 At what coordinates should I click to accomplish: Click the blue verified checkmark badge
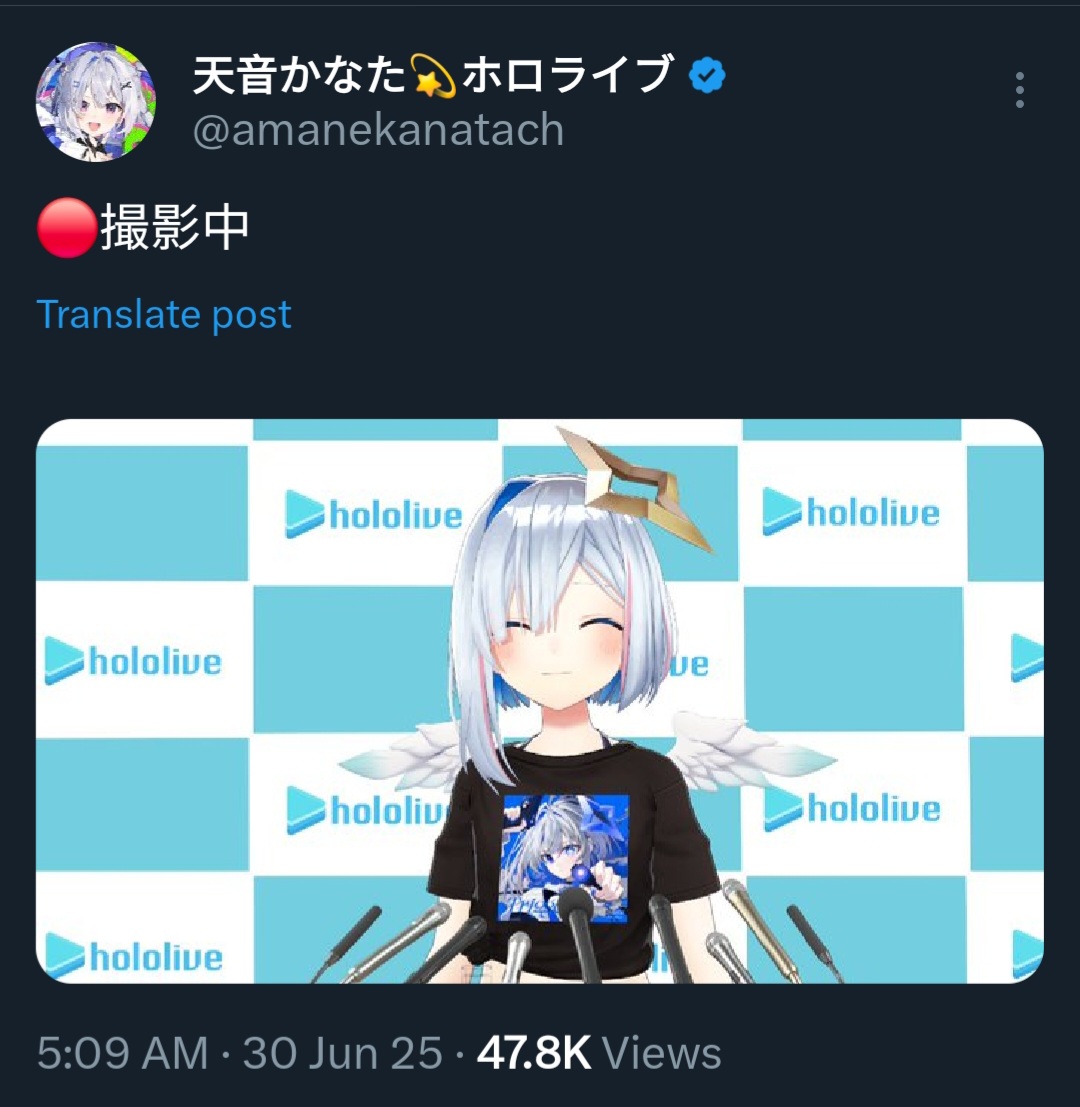(x=707, y=76)
